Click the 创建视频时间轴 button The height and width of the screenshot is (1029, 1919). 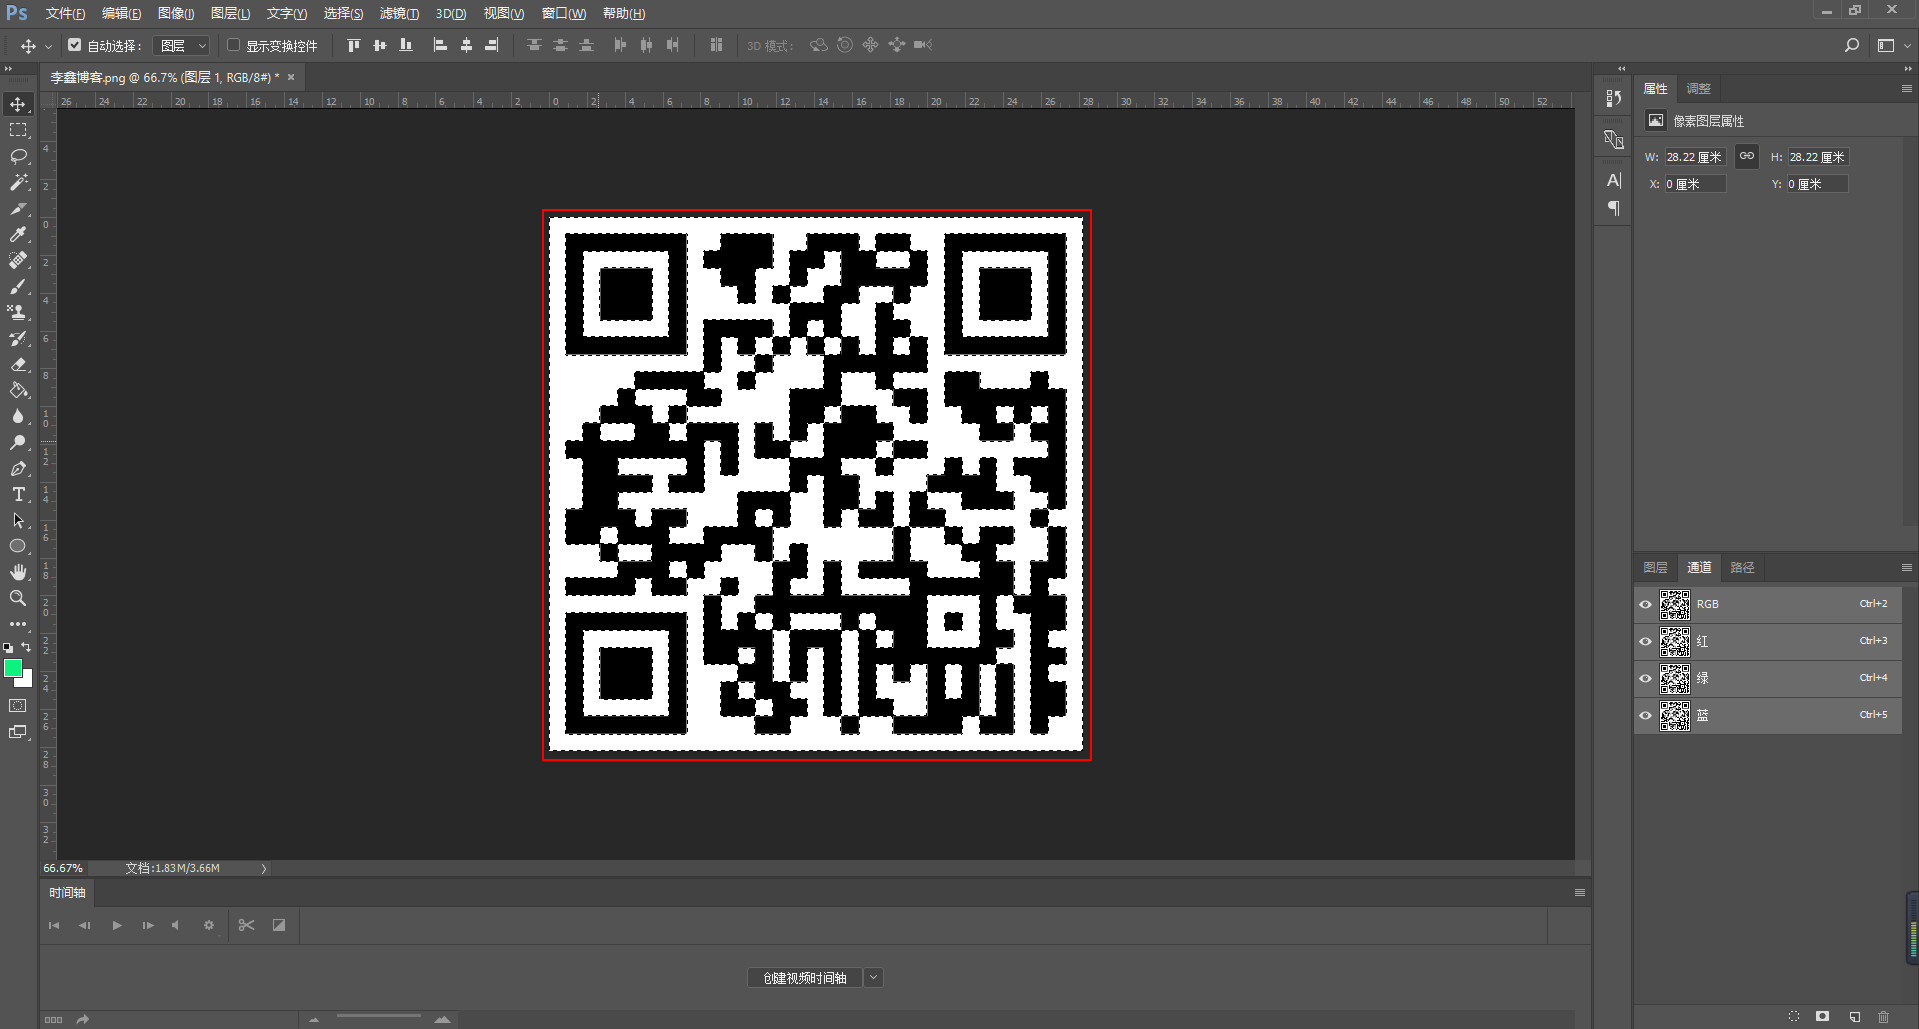pos(805,977)
